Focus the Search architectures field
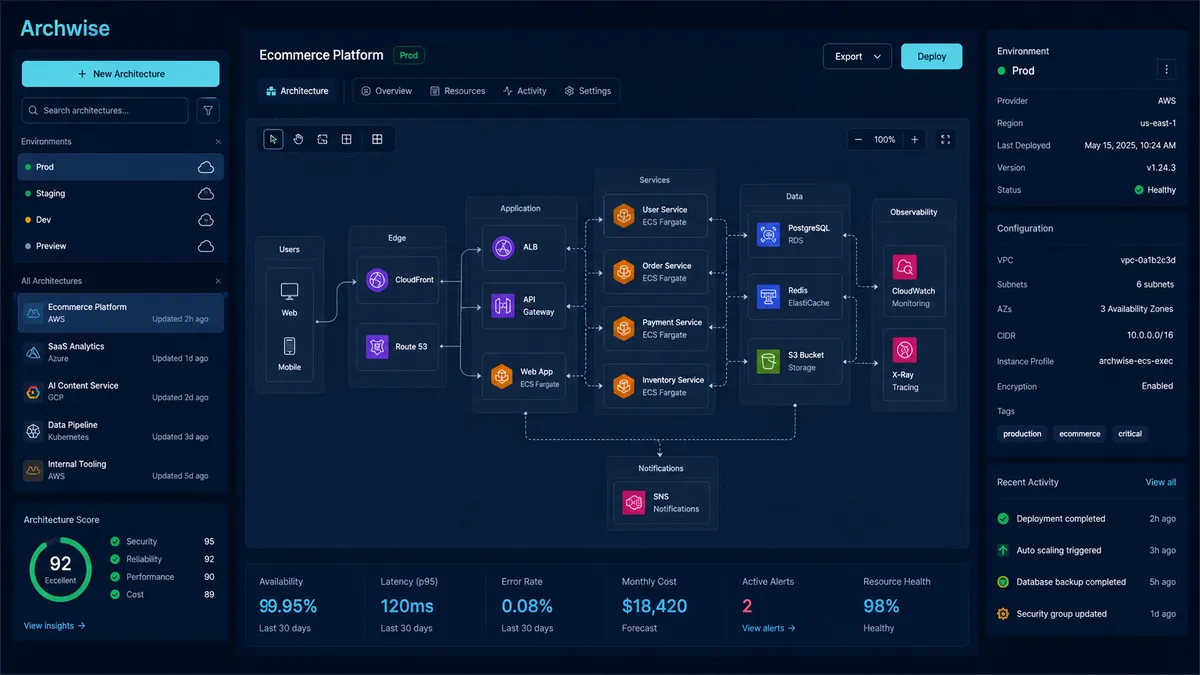 point(105,111)
